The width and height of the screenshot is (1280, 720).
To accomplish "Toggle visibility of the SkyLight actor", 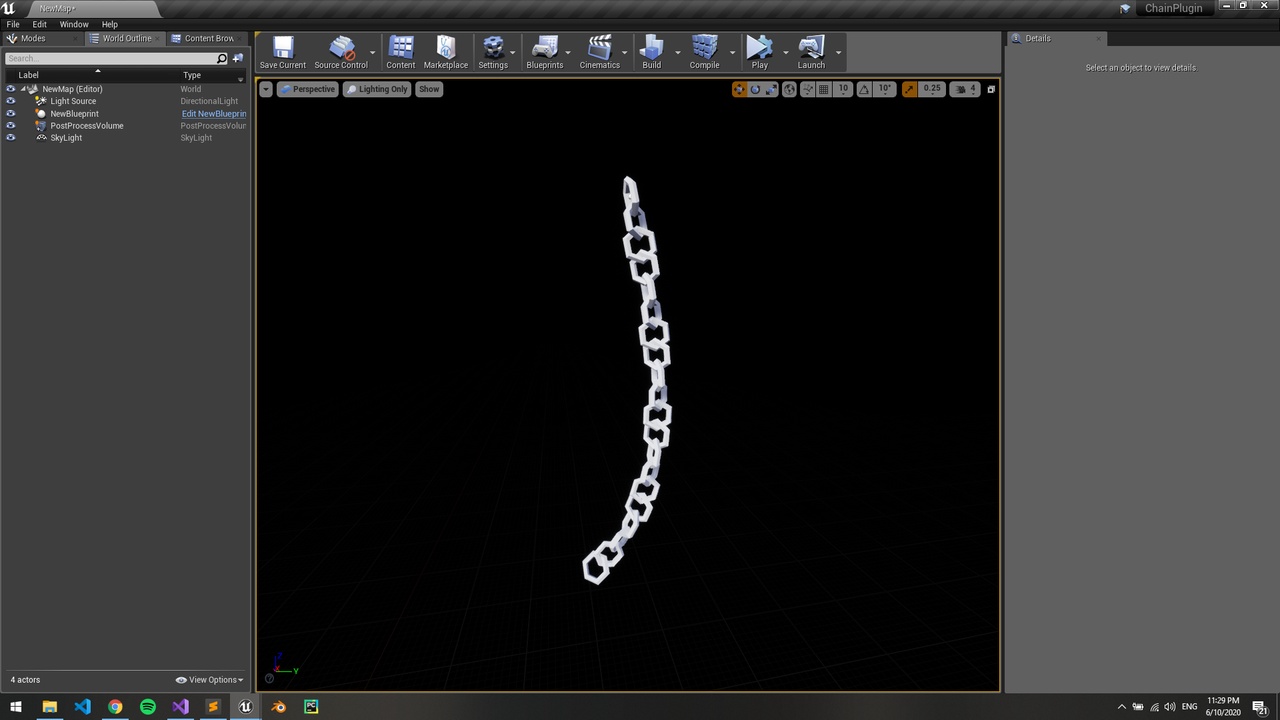I will pos(10,137).
